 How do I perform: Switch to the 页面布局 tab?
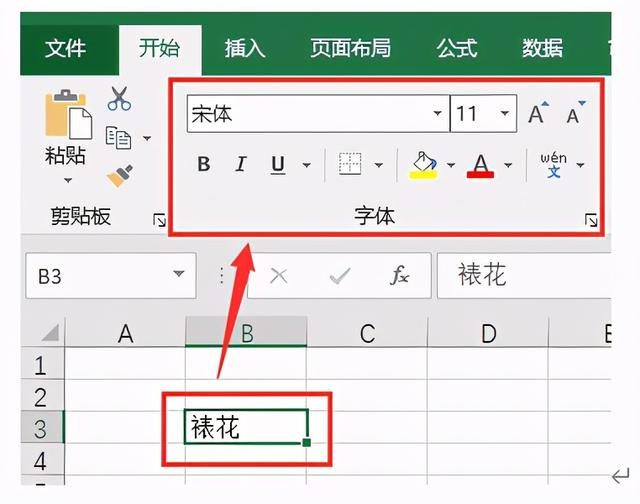click(x=350, y=48)
